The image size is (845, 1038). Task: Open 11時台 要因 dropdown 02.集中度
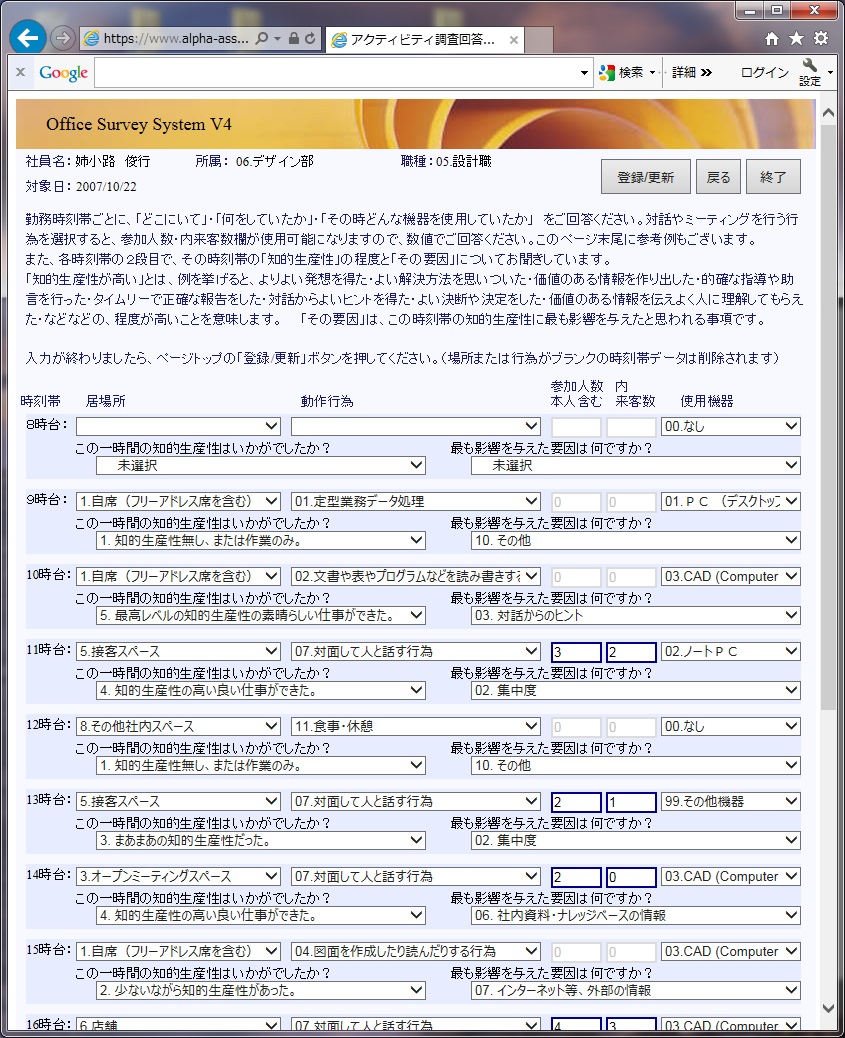click(636, 690)
